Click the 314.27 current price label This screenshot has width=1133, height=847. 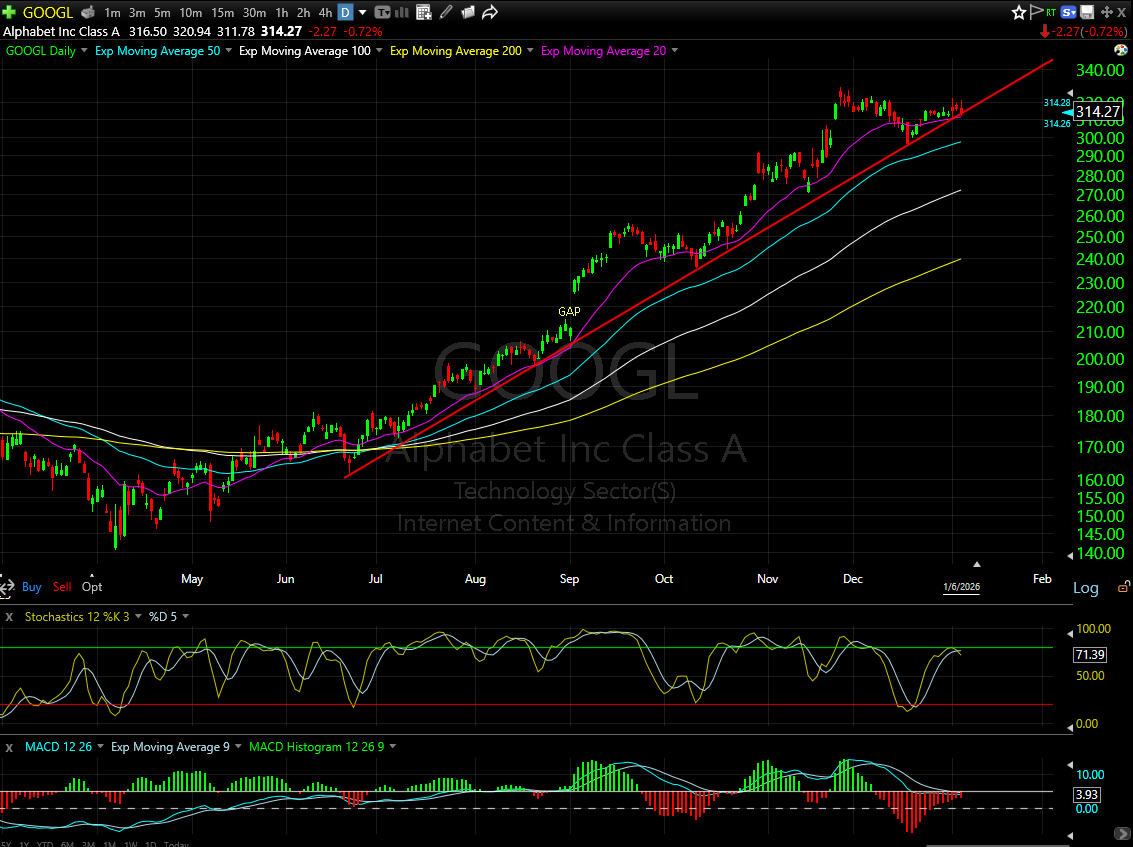[1098, 111]
